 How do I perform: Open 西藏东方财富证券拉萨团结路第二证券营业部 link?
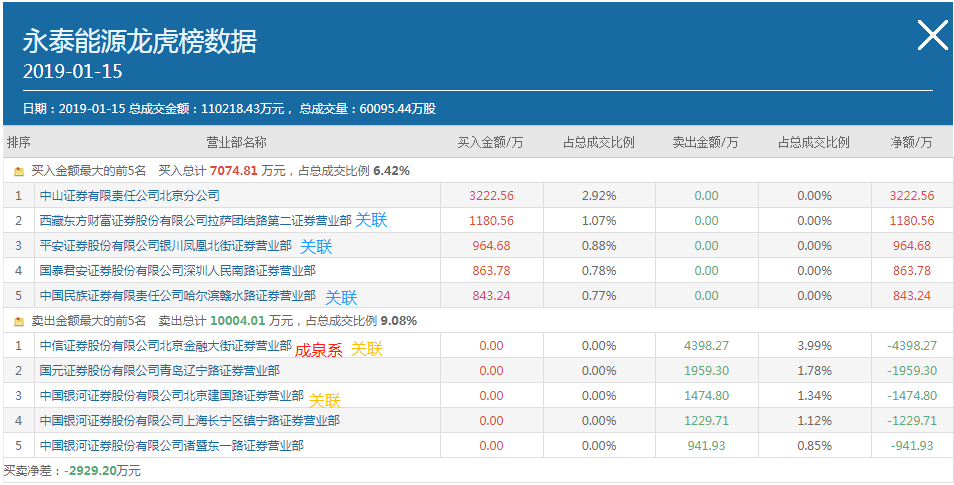(195, 221)
